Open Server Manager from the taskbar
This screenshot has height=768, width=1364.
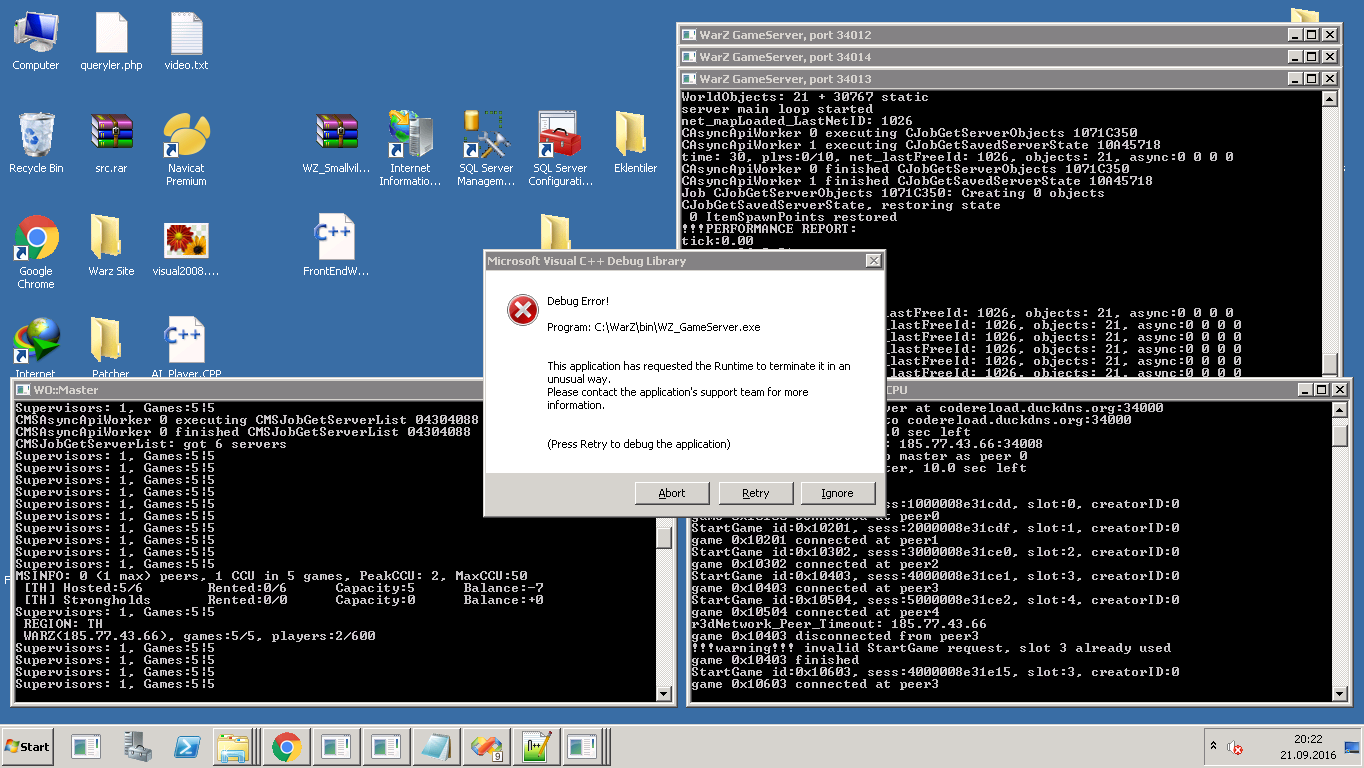coord(137,746)
